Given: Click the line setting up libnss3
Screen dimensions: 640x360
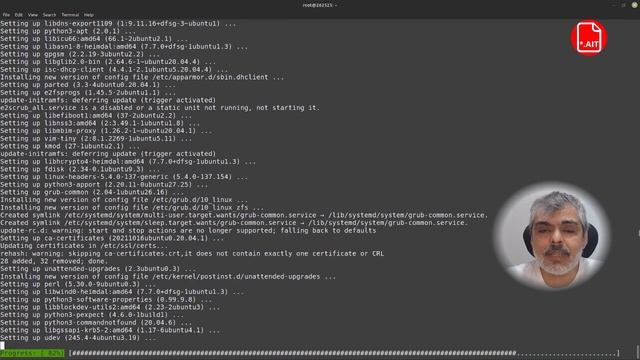Looking at the screenshot, I should coord(100,123).
